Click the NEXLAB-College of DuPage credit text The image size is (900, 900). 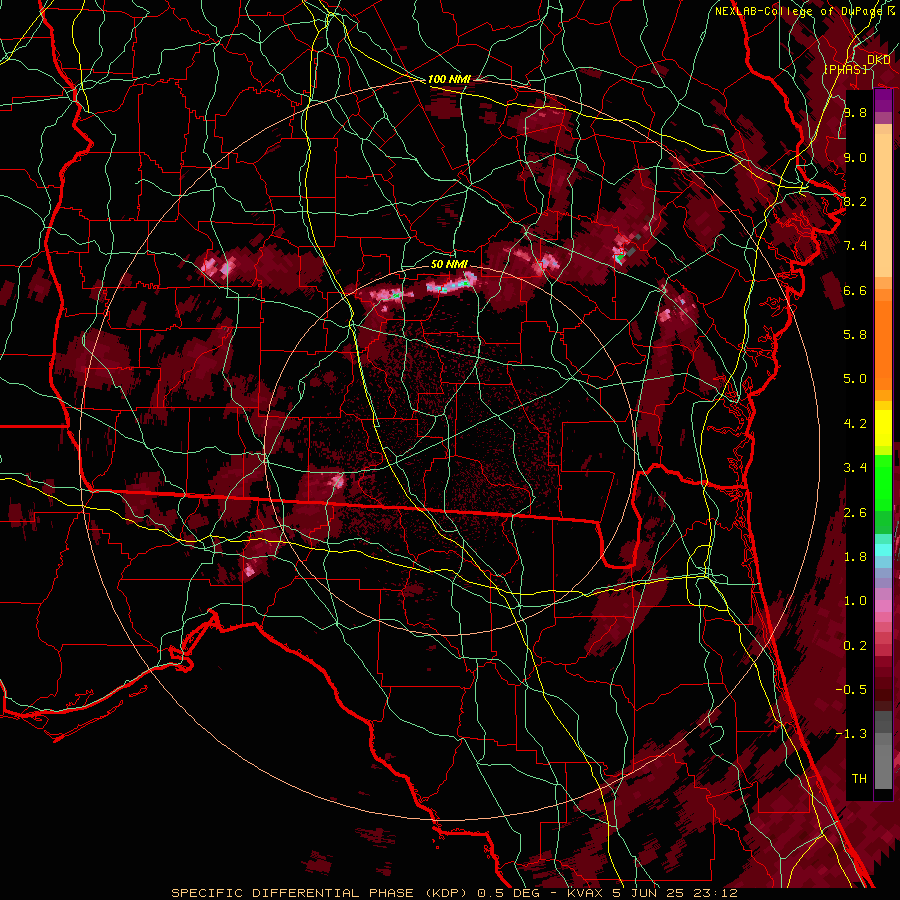pos(799,11)
